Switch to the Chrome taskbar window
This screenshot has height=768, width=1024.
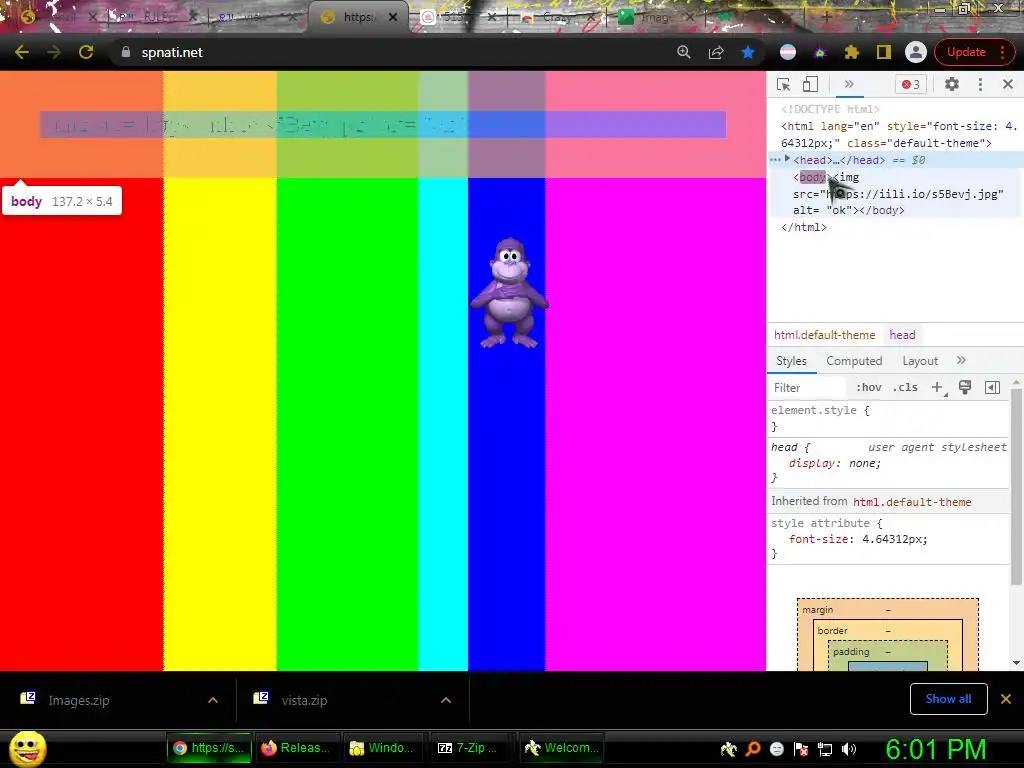point(210,748)
